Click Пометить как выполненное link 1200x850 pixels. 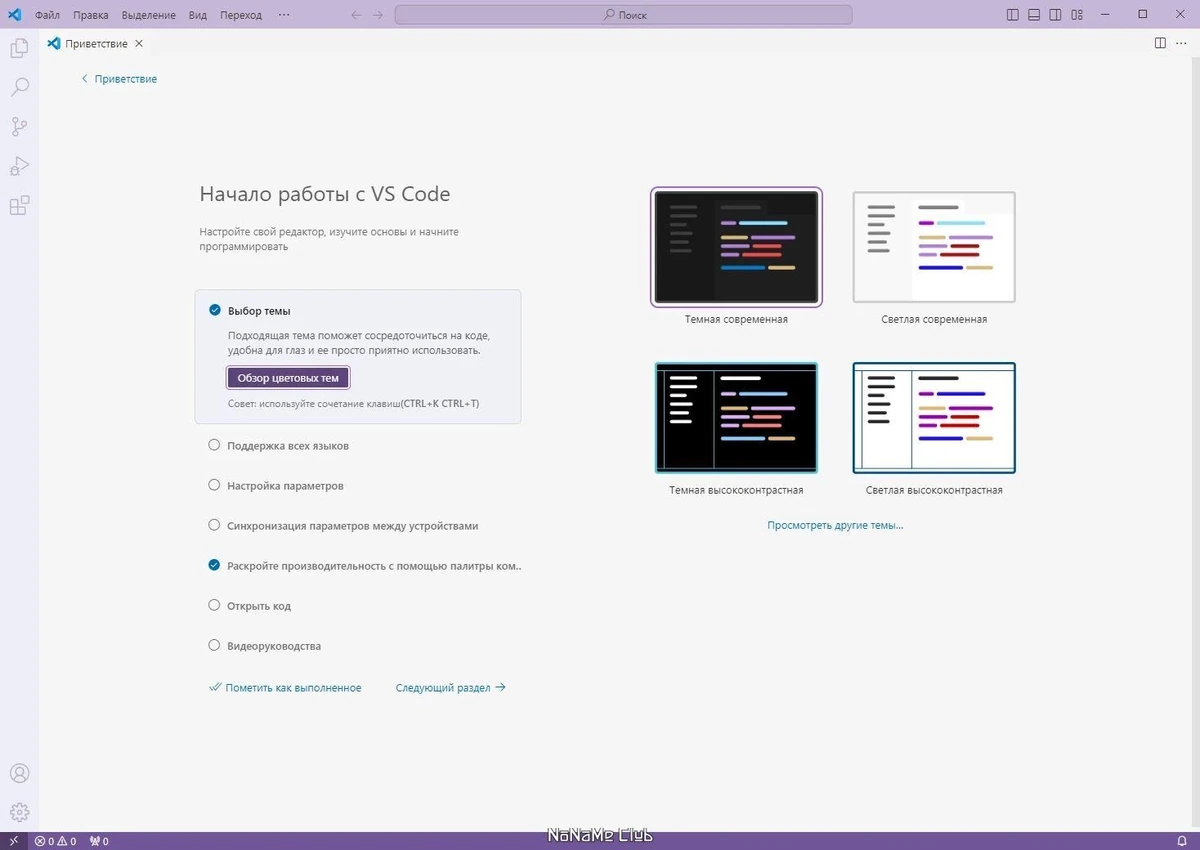(x=285, y=688)
